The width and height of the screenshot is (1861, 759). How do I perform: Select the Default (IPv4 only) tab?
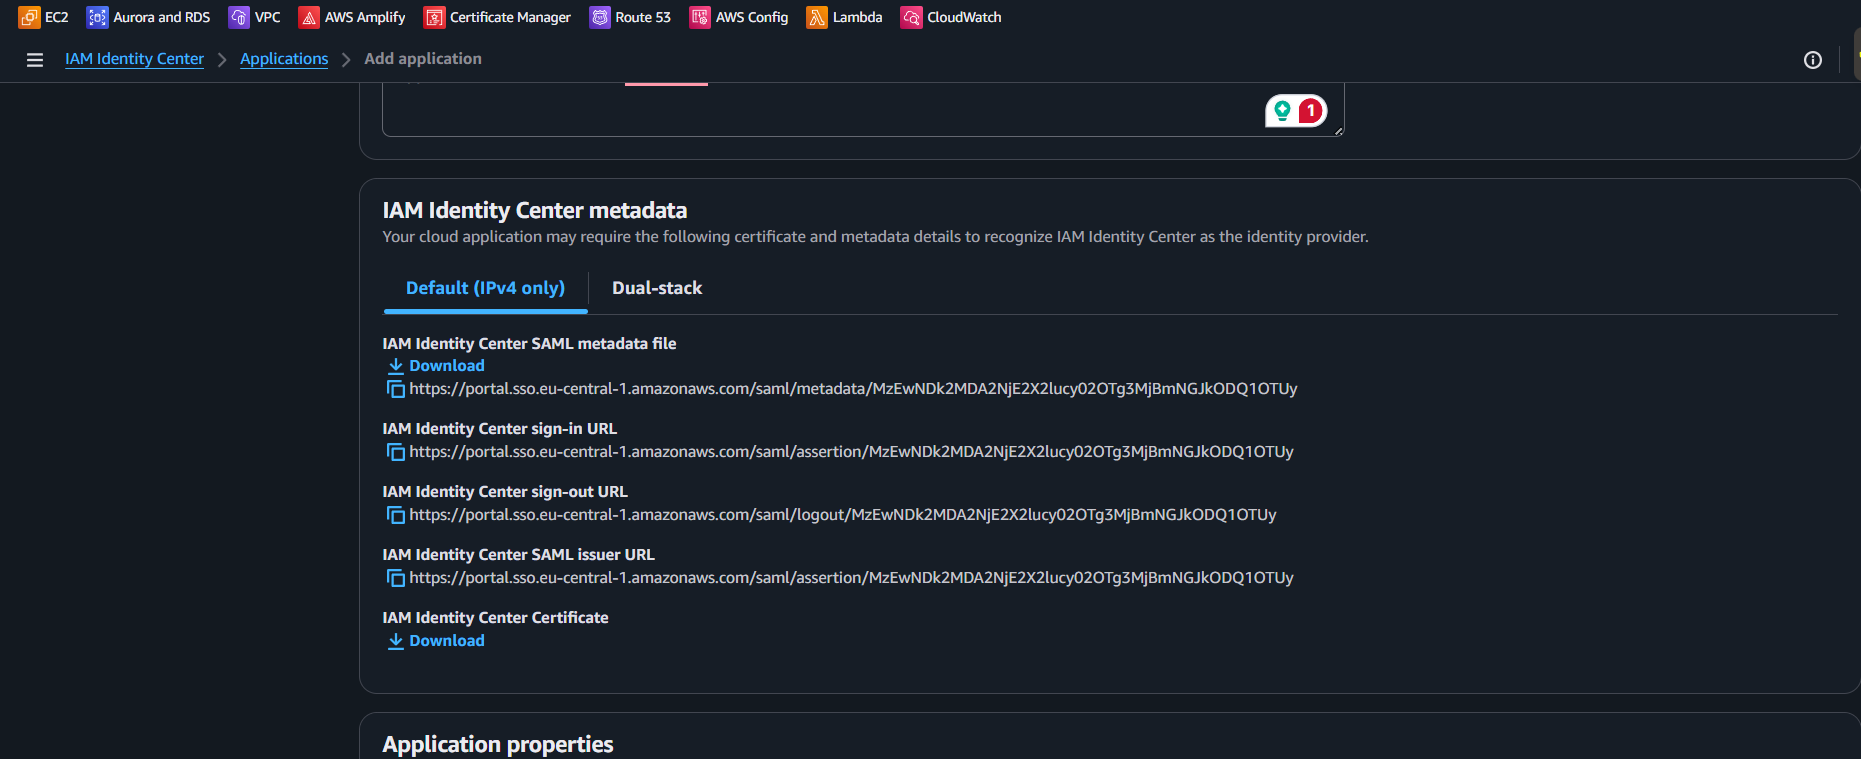pos(485,288)
